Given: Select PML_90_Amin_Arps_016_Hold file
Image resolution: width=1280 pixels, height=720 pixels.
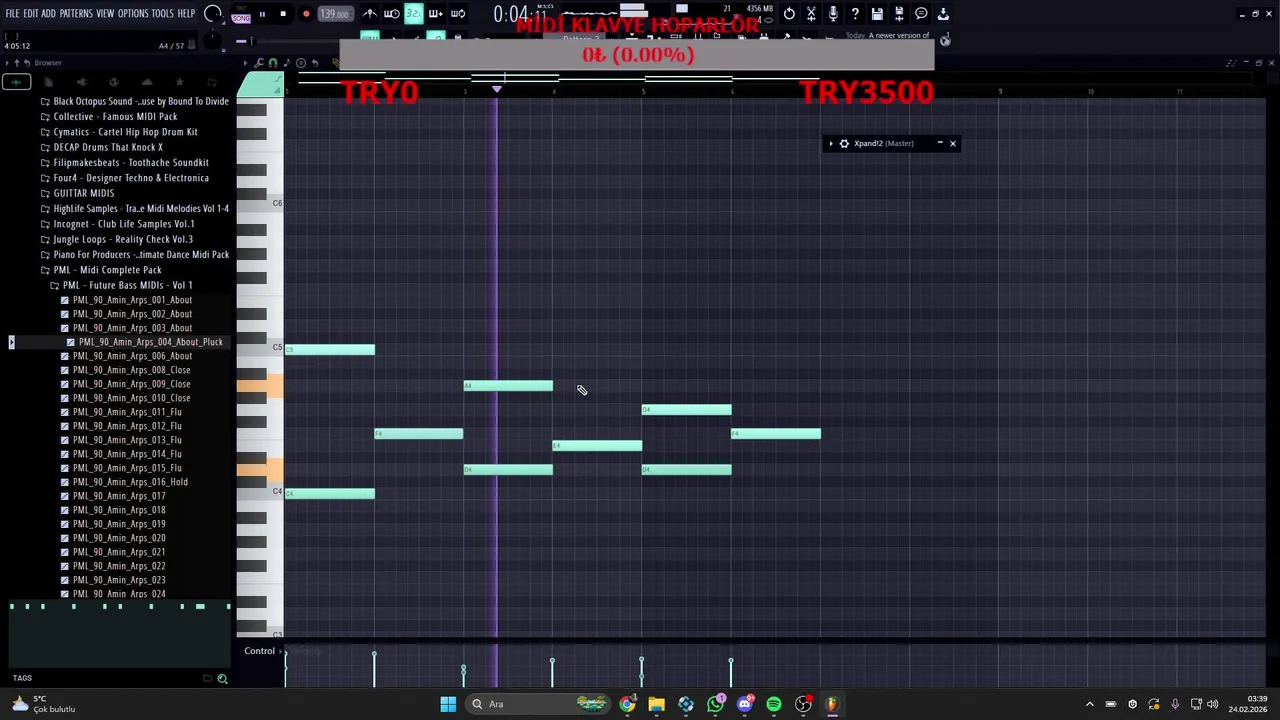Looking at the screenshot, I should pyautogui.click(x=125, y=482).
